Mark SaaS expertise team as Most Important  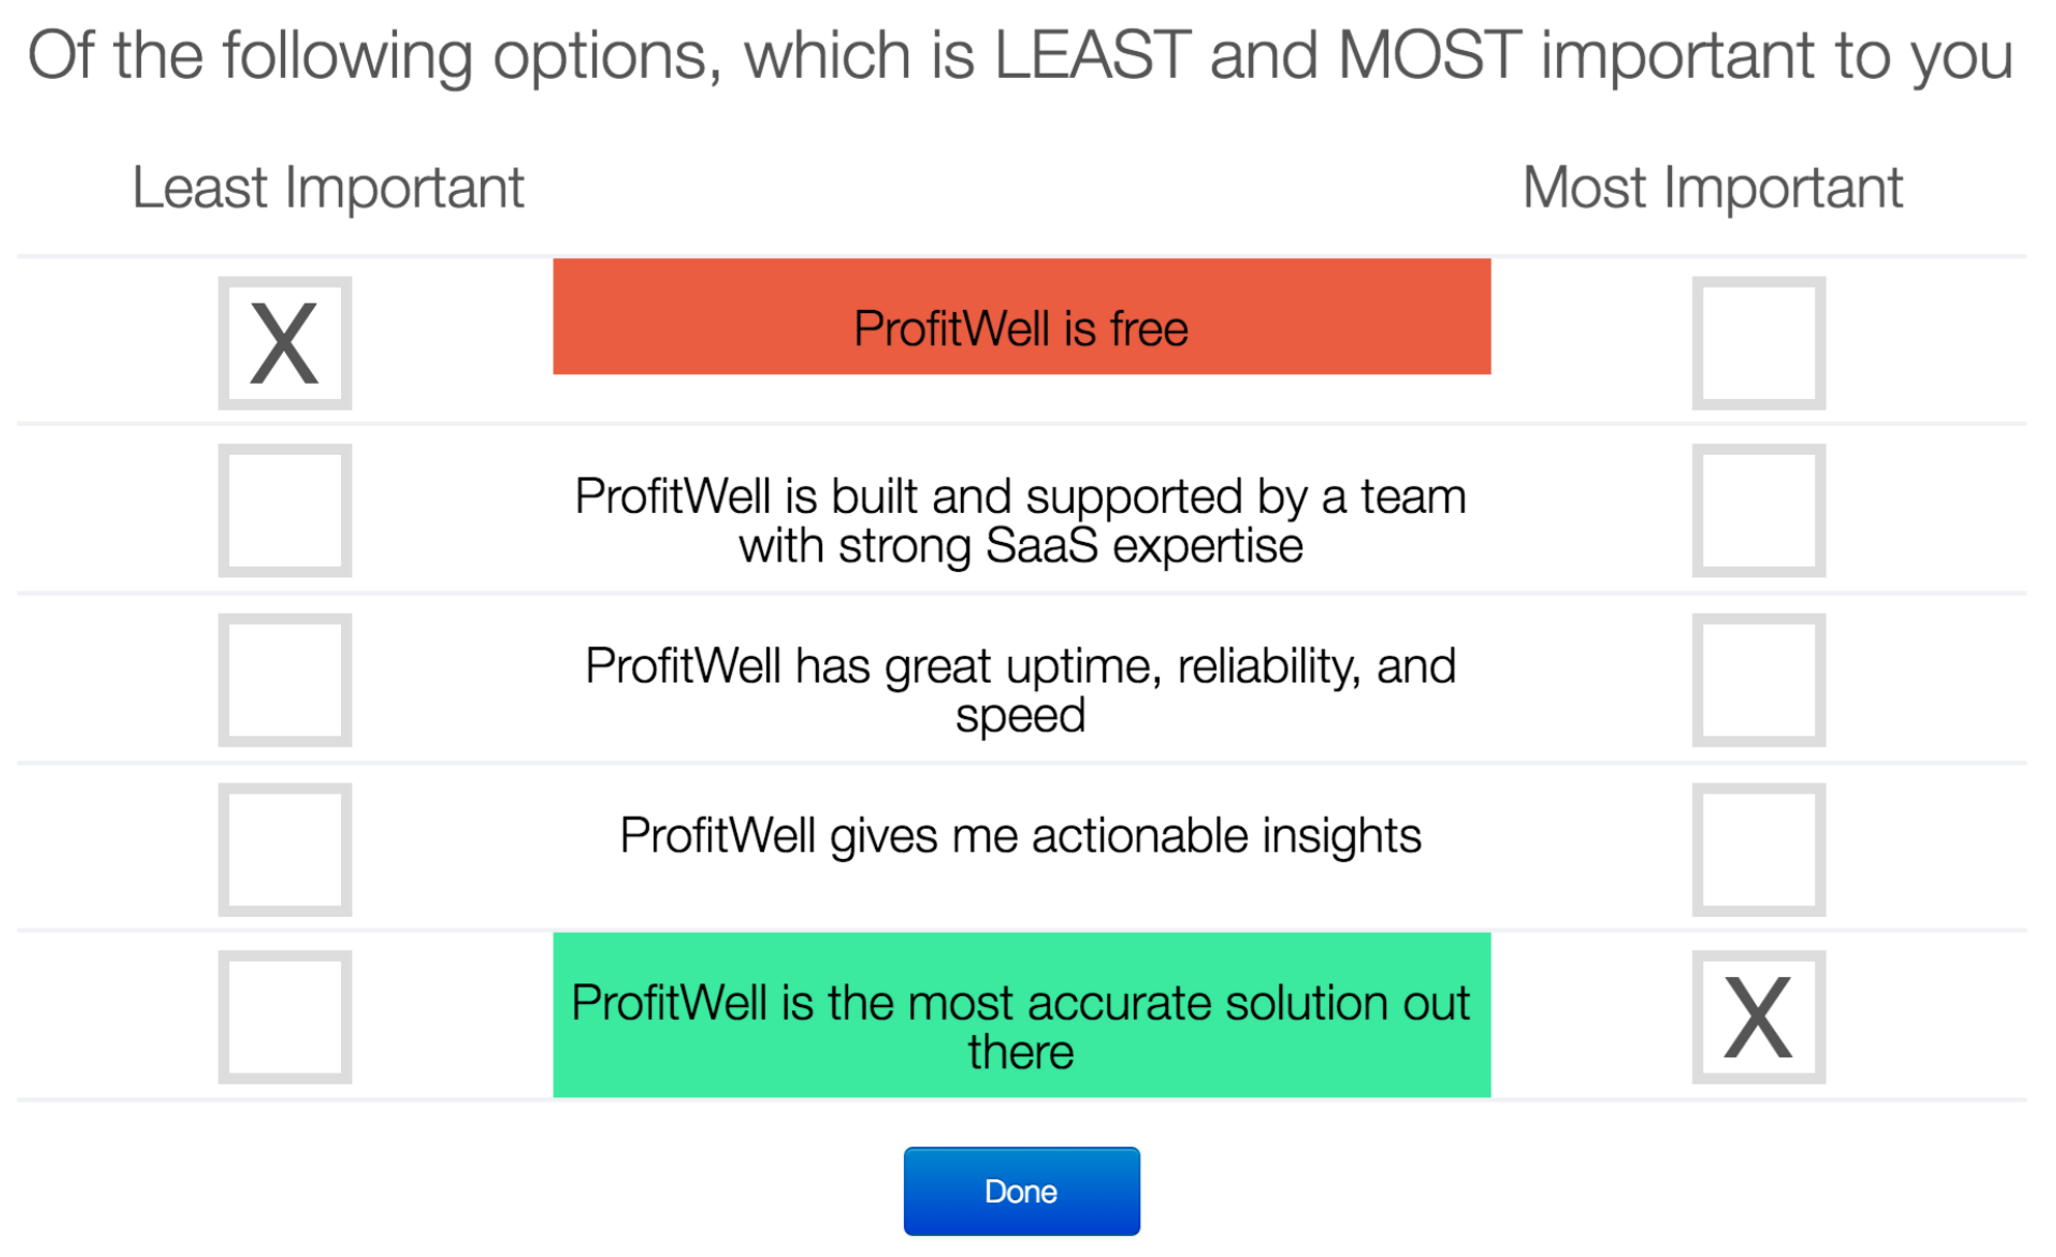click(1758, 511)
